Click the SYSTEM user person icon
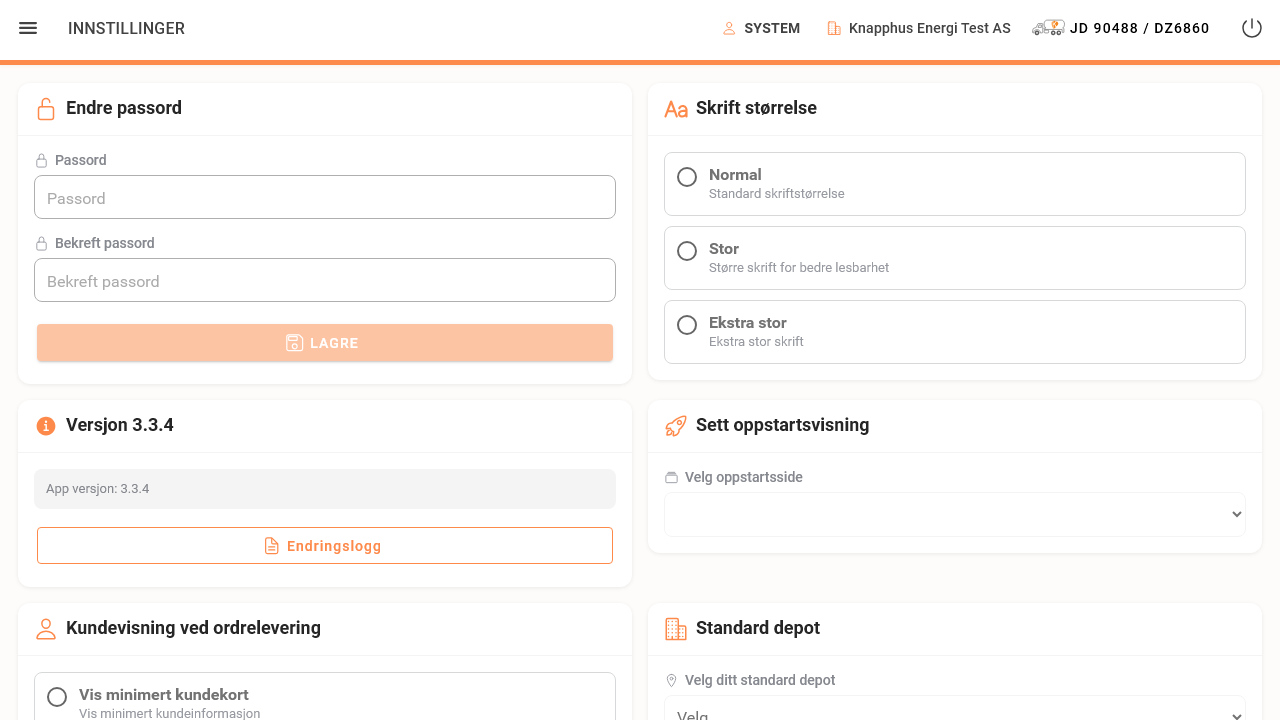1280x720 pixels. (729, 29)
